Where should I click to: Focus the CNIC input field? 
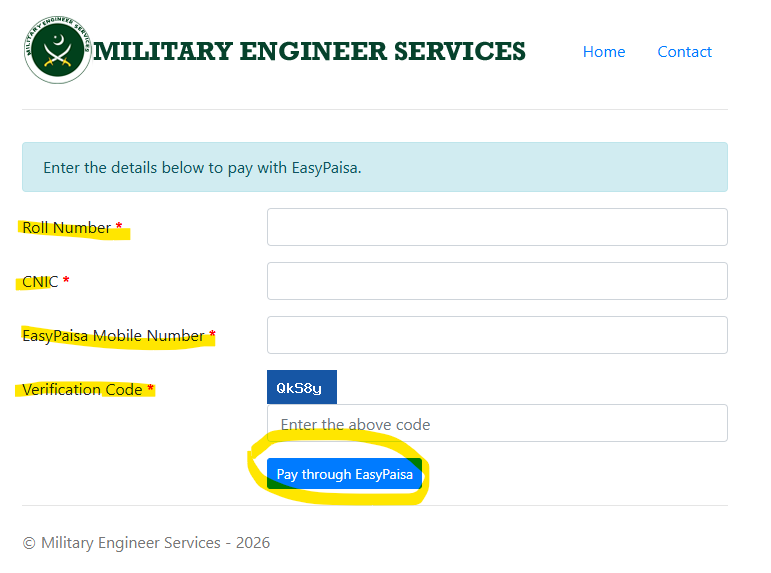click(497, 281)
